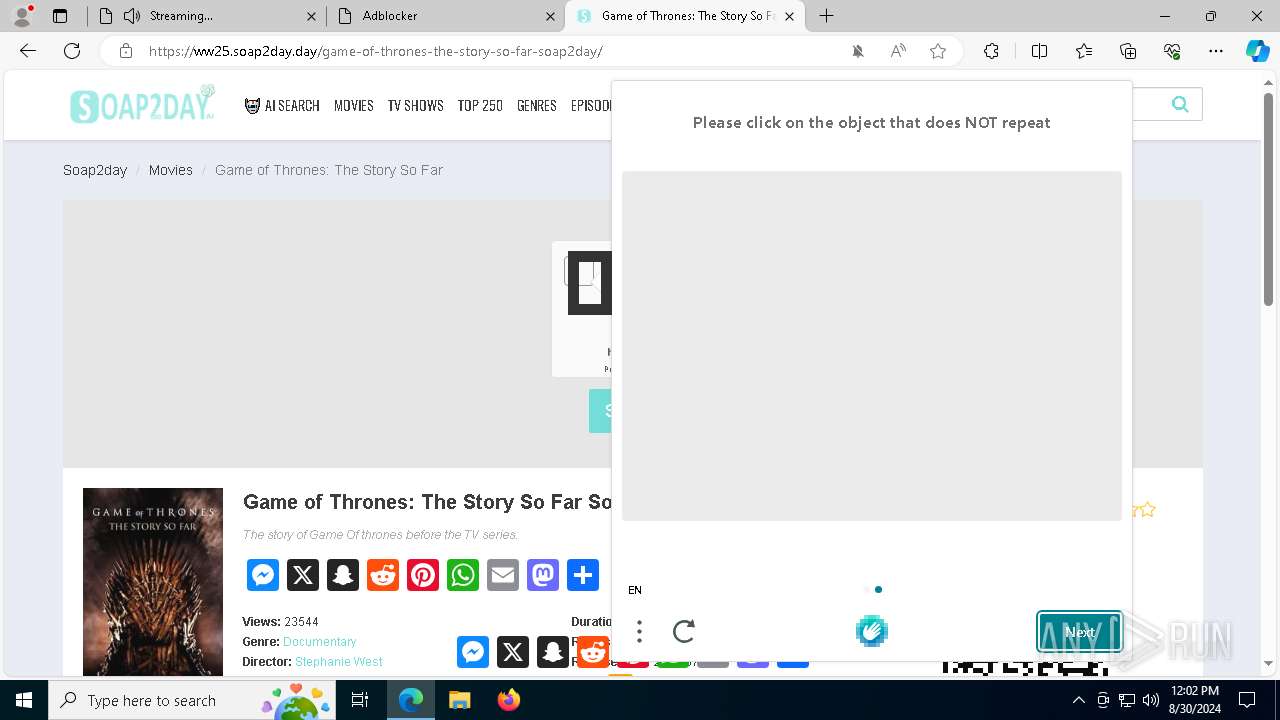The height and width of the screenshot is (720, 1280).
Task: Open the GENRES menu item
Action: (x=537, y=105)
